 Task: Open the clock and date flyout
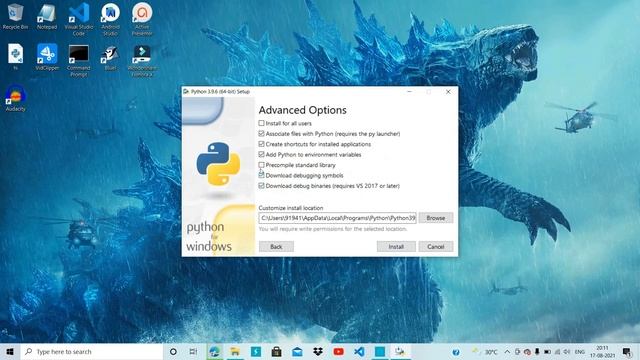click(602, 352)
